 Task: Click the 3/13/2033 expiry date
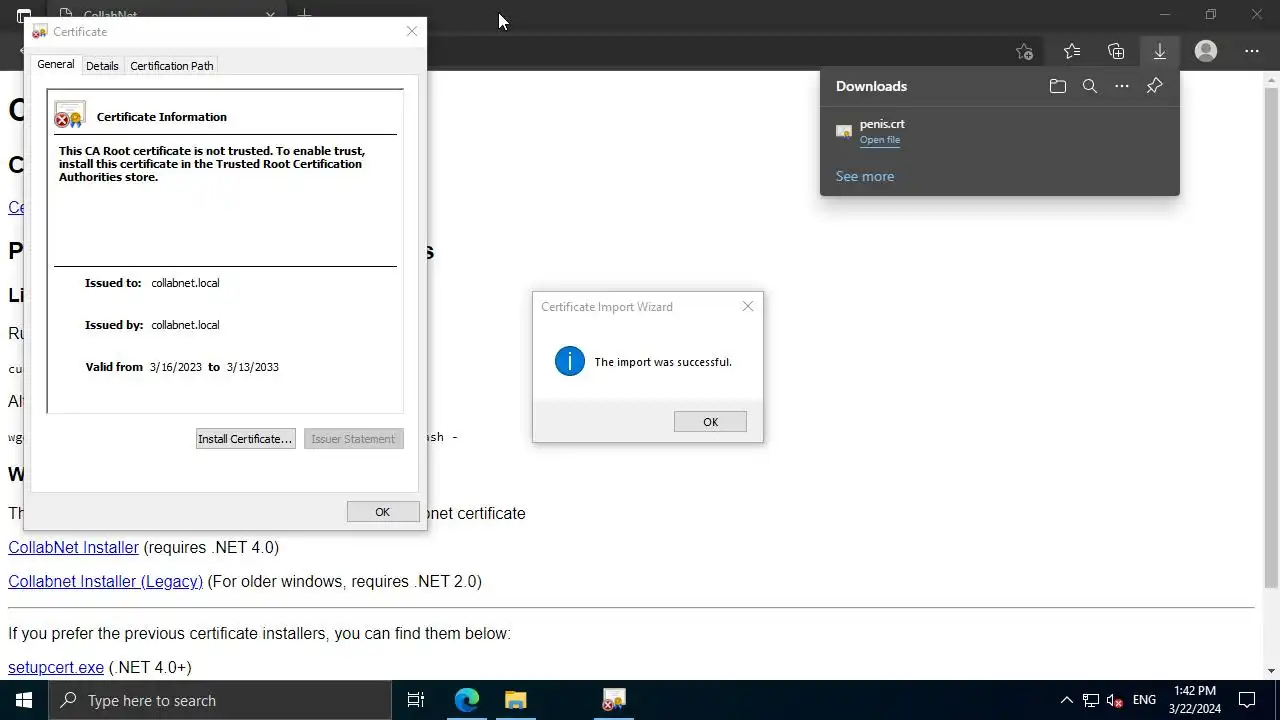[253, 367]
